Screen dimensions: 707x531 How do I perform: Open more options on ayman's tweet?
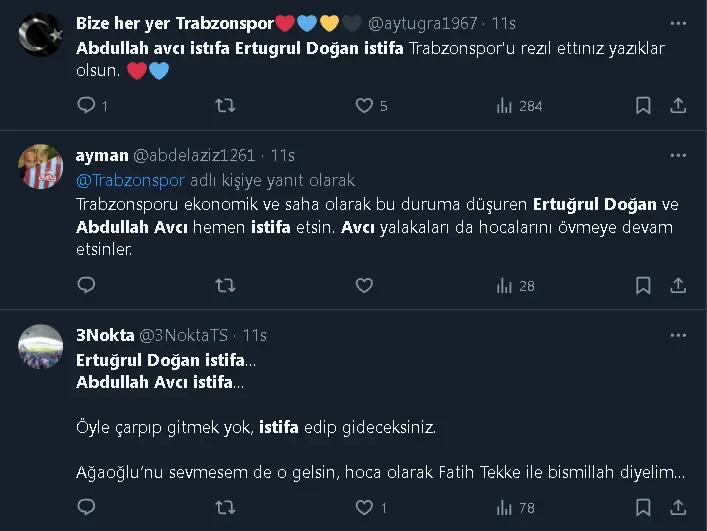678,156
